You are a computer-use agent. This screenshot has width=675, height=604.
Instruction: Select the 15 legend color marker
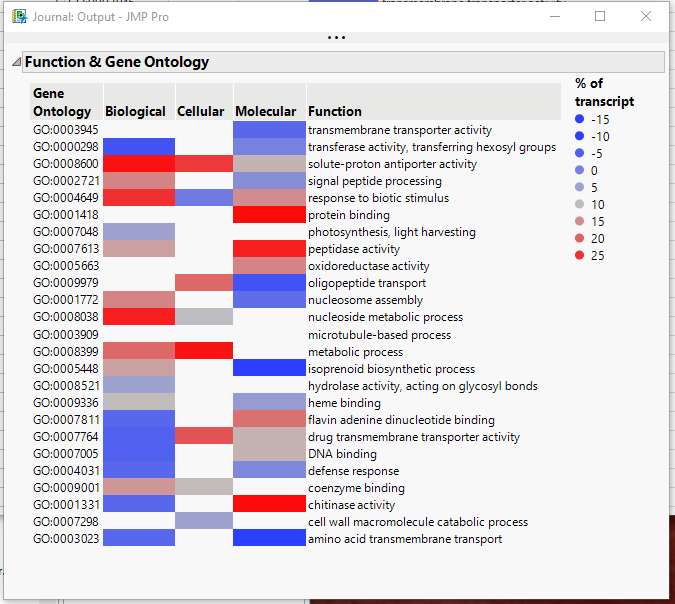[580, 221]
